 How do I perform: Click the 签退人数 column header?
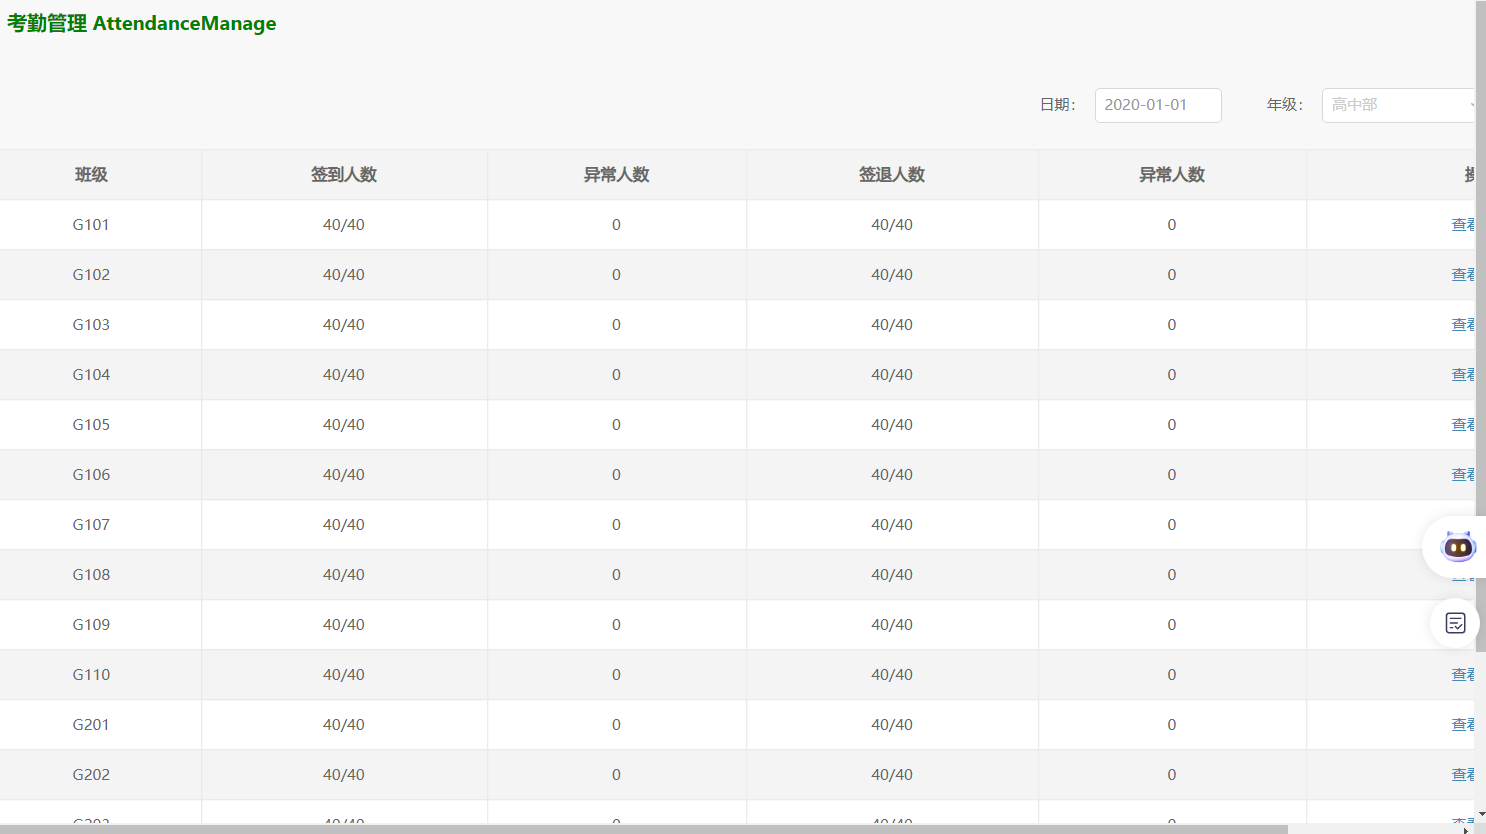pyautogui.click(x=892, y=175)
